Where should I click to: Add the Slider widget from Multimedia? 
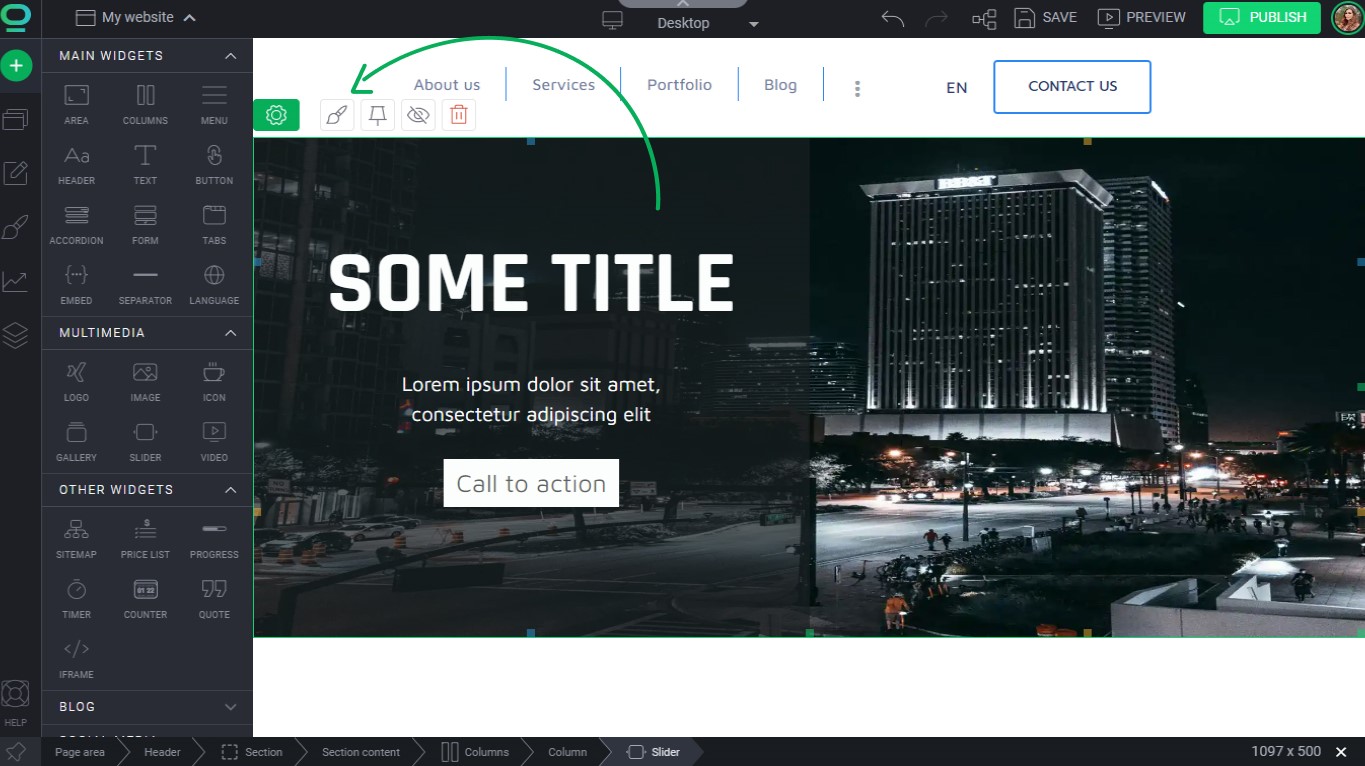pyautogui.click(x=145, y=441)
